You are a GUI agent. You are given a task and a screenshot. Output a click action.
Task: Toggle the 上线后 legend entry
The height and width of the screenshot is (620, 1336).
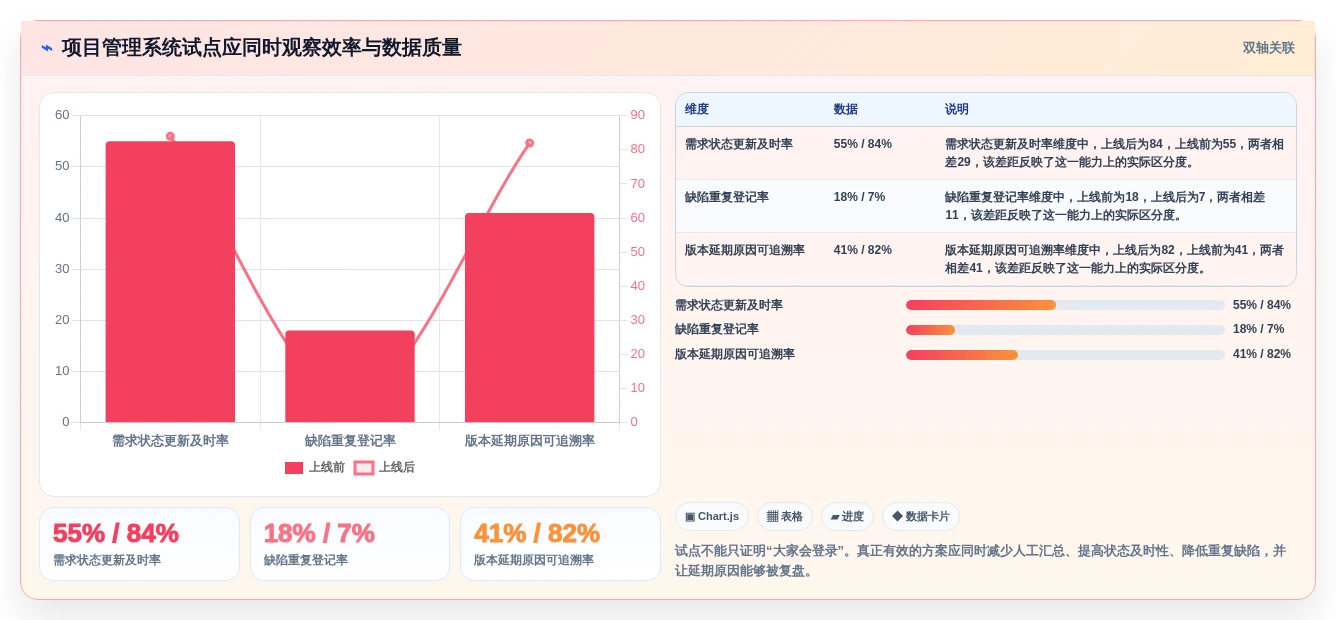click(x=385, y=467)
